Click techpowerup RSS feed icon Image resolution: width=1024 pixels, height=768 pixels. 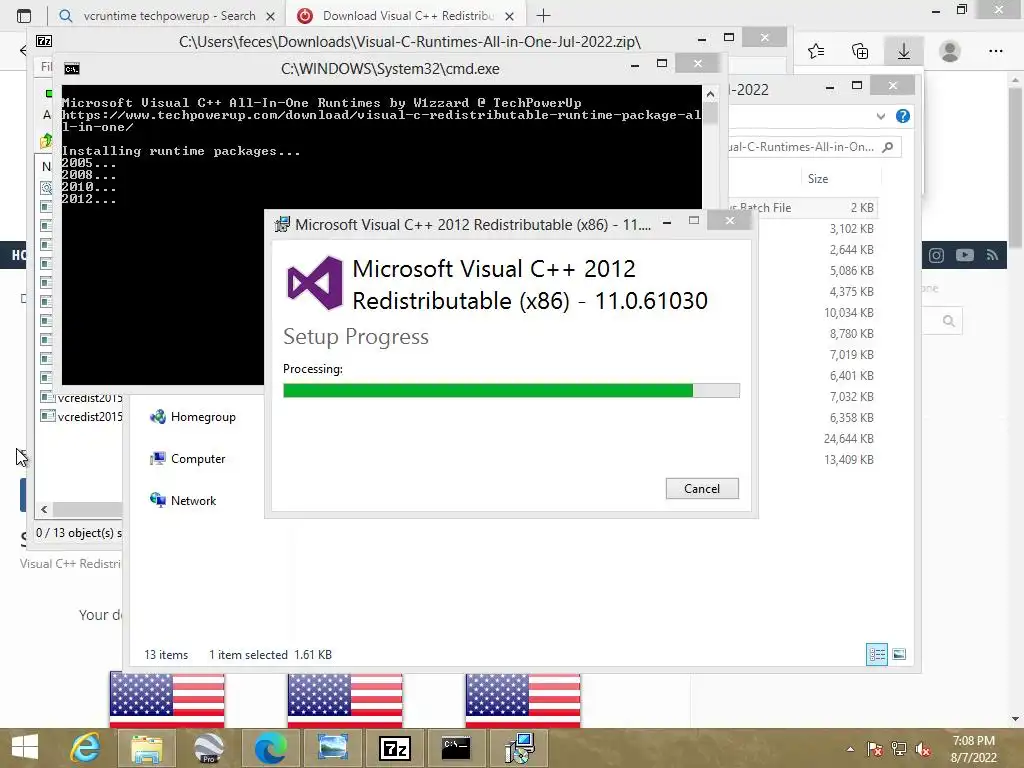point(992,255)
